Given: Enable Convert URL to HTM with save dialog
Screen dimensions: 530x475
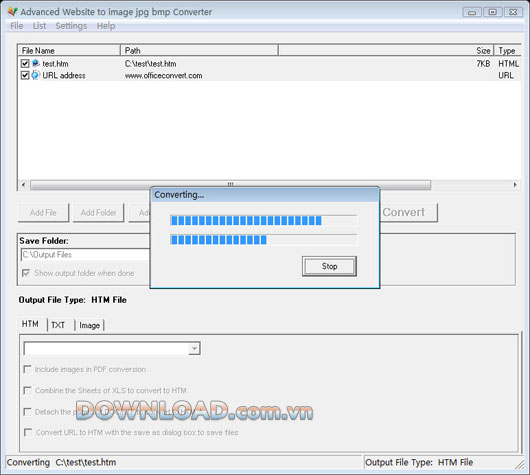Looking at the screenshot, I should [28, 432].
